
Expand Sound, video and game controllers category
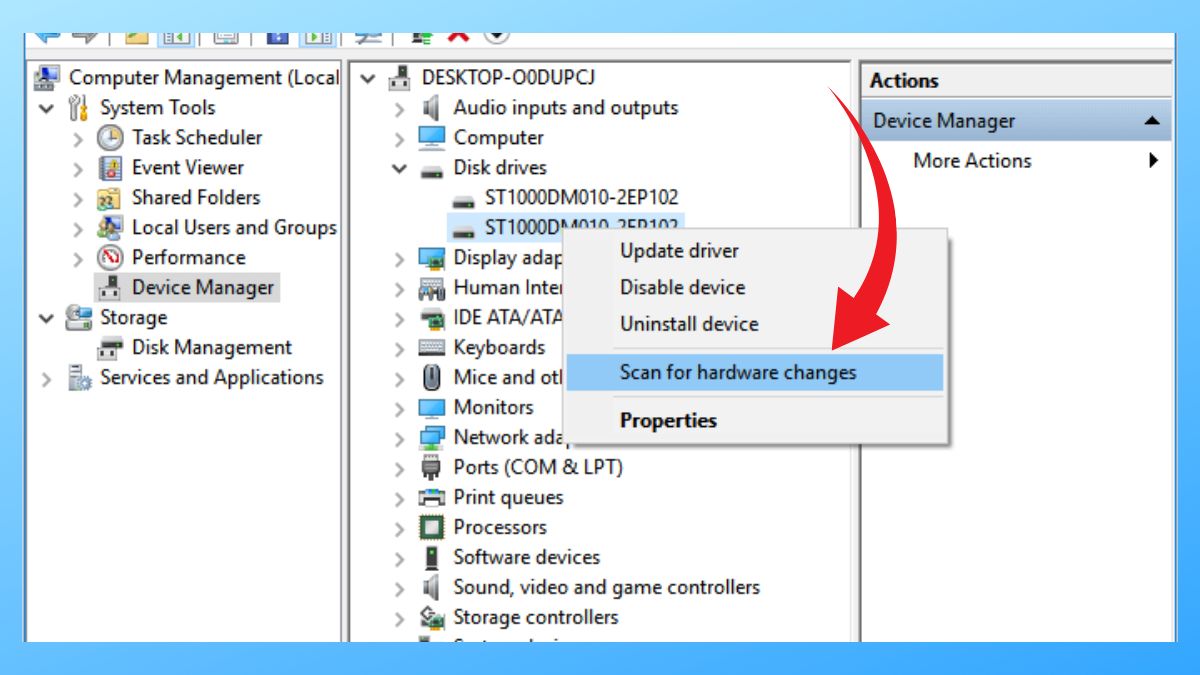coord(400,589)
